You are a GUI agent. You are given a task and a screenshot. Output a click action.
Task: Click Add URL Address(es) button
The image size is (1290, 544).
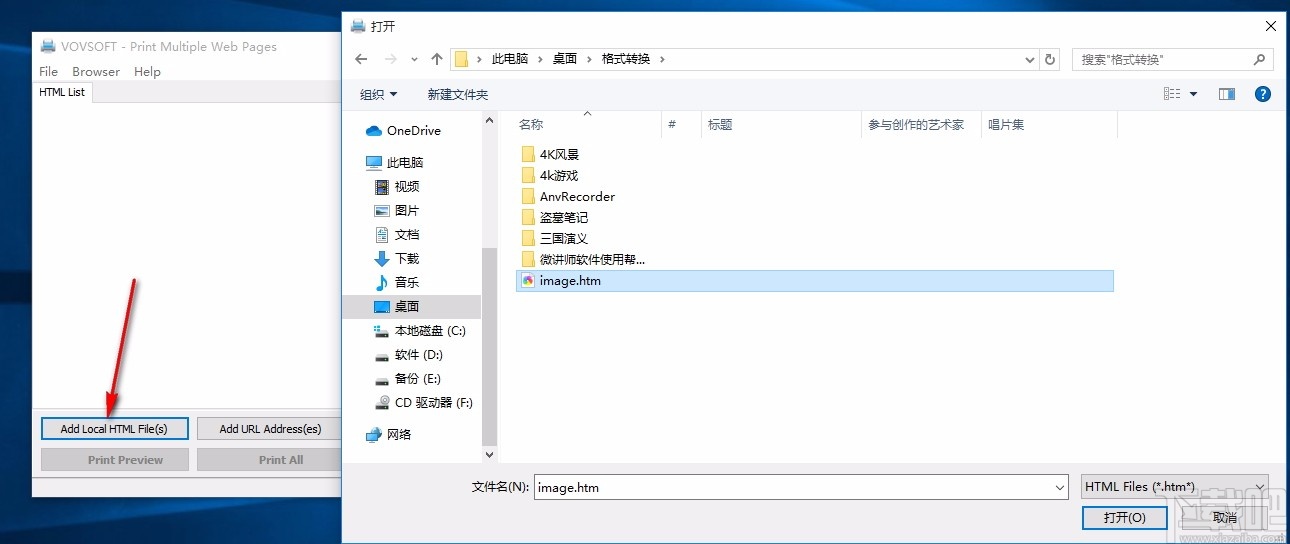[x=270, y=429]
